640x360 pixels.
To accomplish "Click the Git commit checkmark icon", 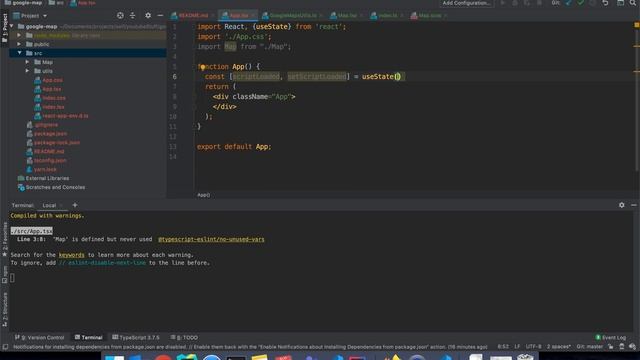I will 580,3.
